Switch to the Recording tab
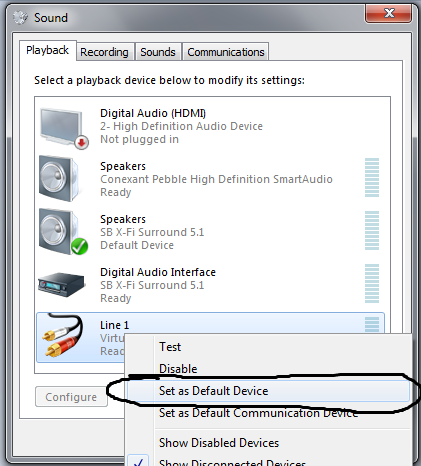Viewport: 421px width, 466px height. coord(104,52)
